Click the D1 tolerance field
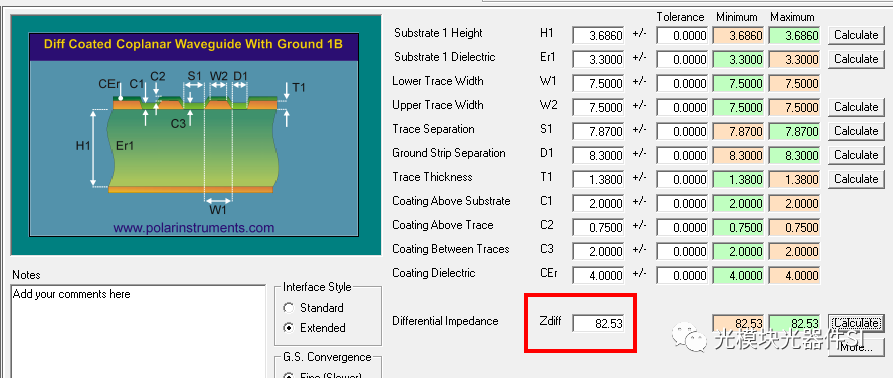The height and width of the screenshot is (378, 893). click(x=682, y=155)
